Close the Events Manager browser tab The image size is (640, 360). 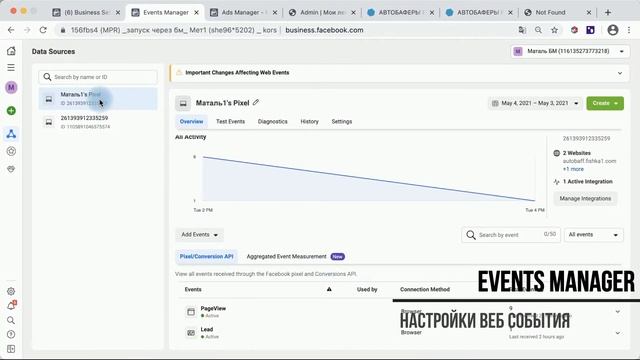click(x=196, y=13)
